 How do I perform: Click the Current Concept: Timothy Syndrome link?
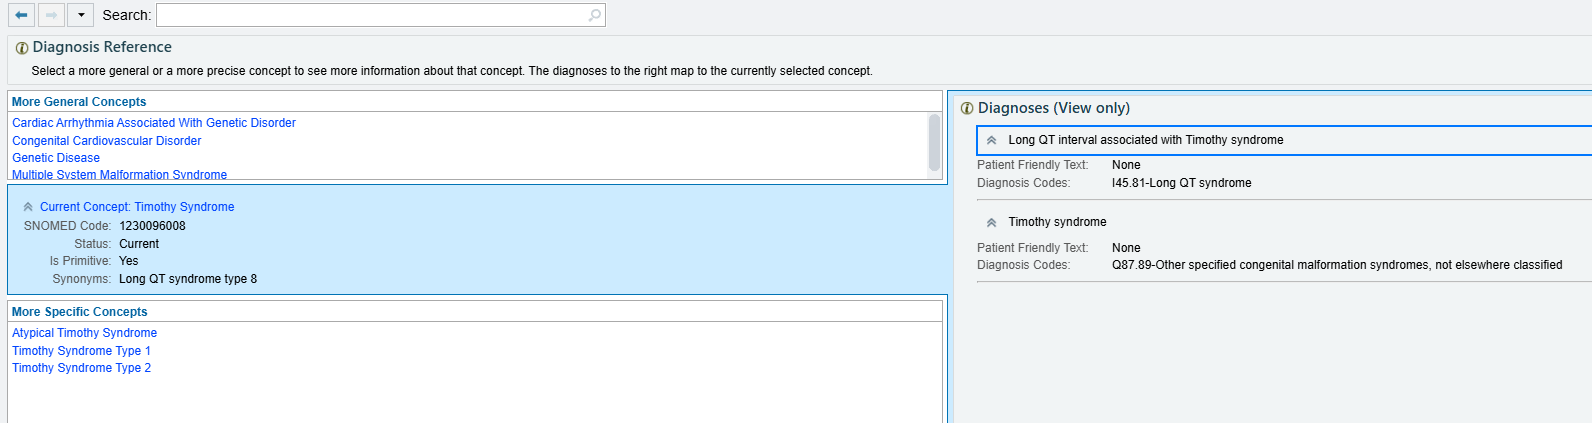click(137, 207)
